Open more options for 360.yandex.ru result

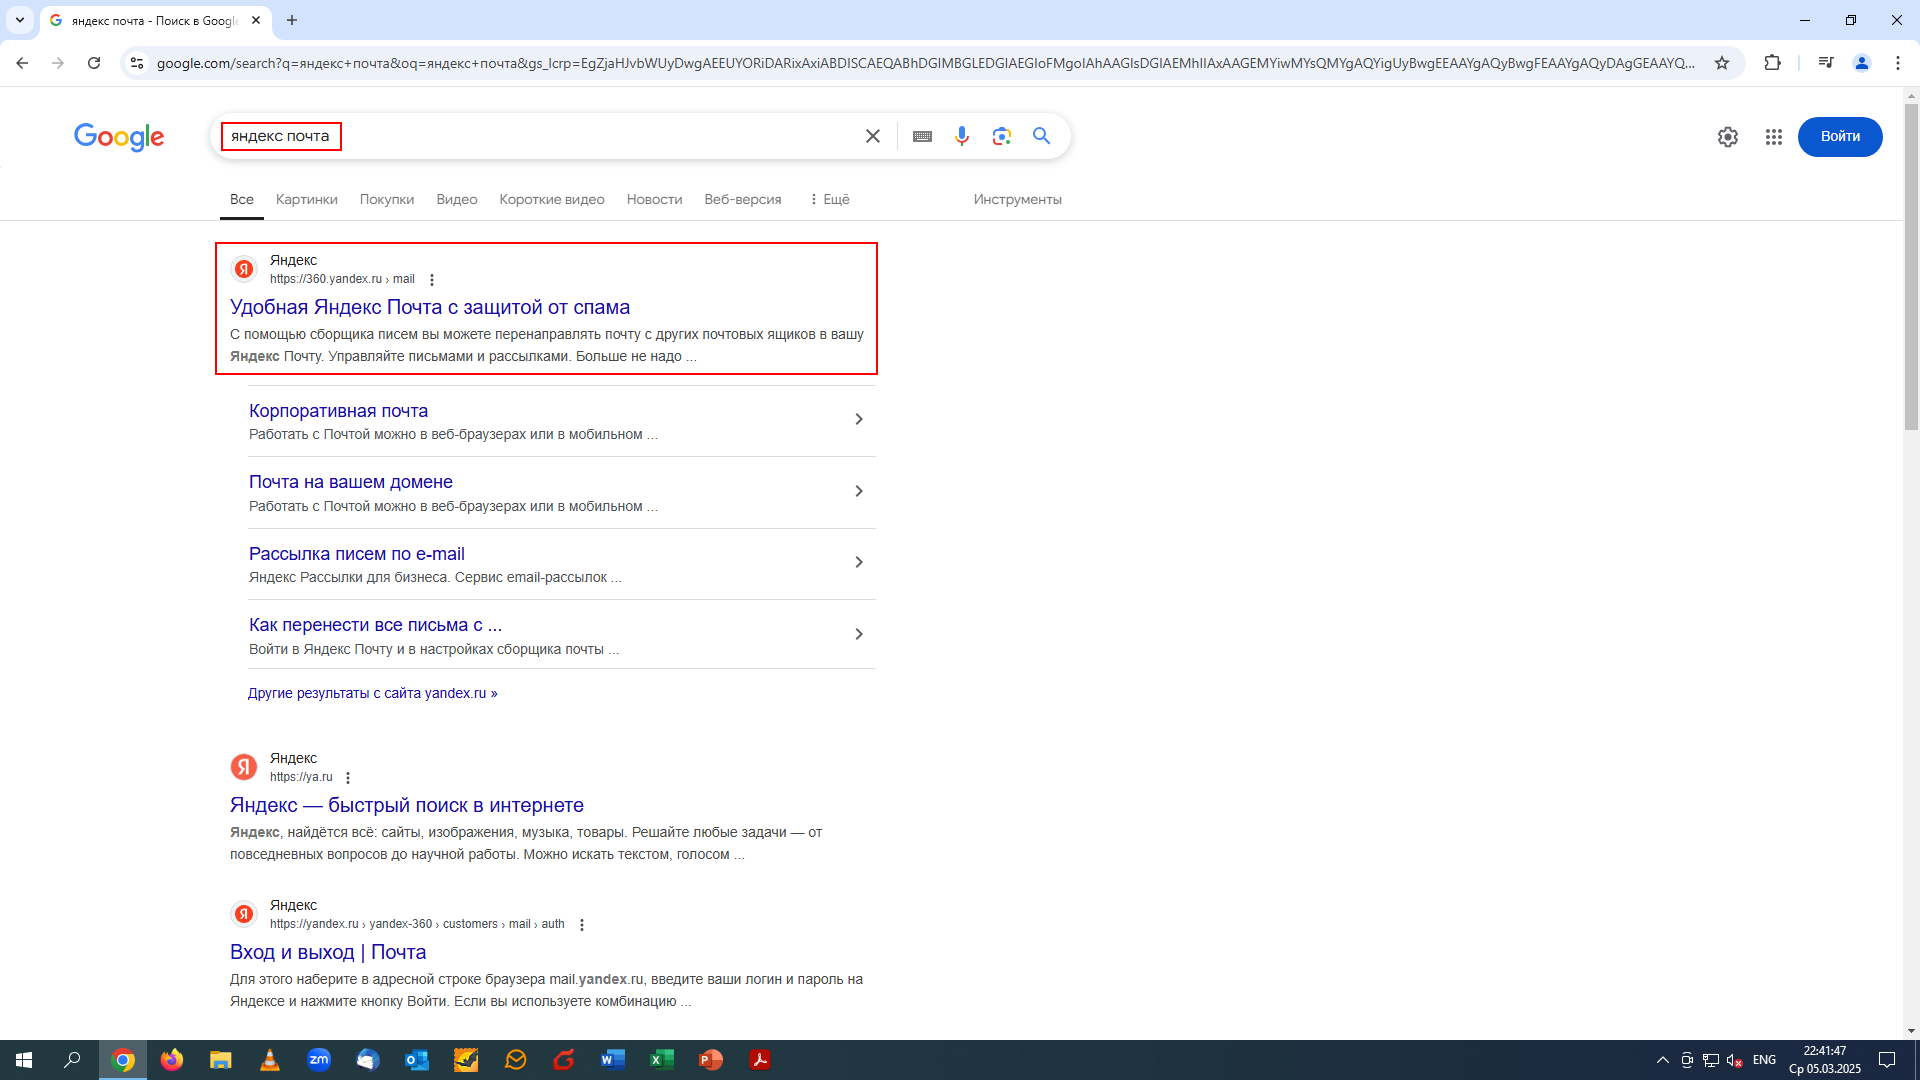432,280
